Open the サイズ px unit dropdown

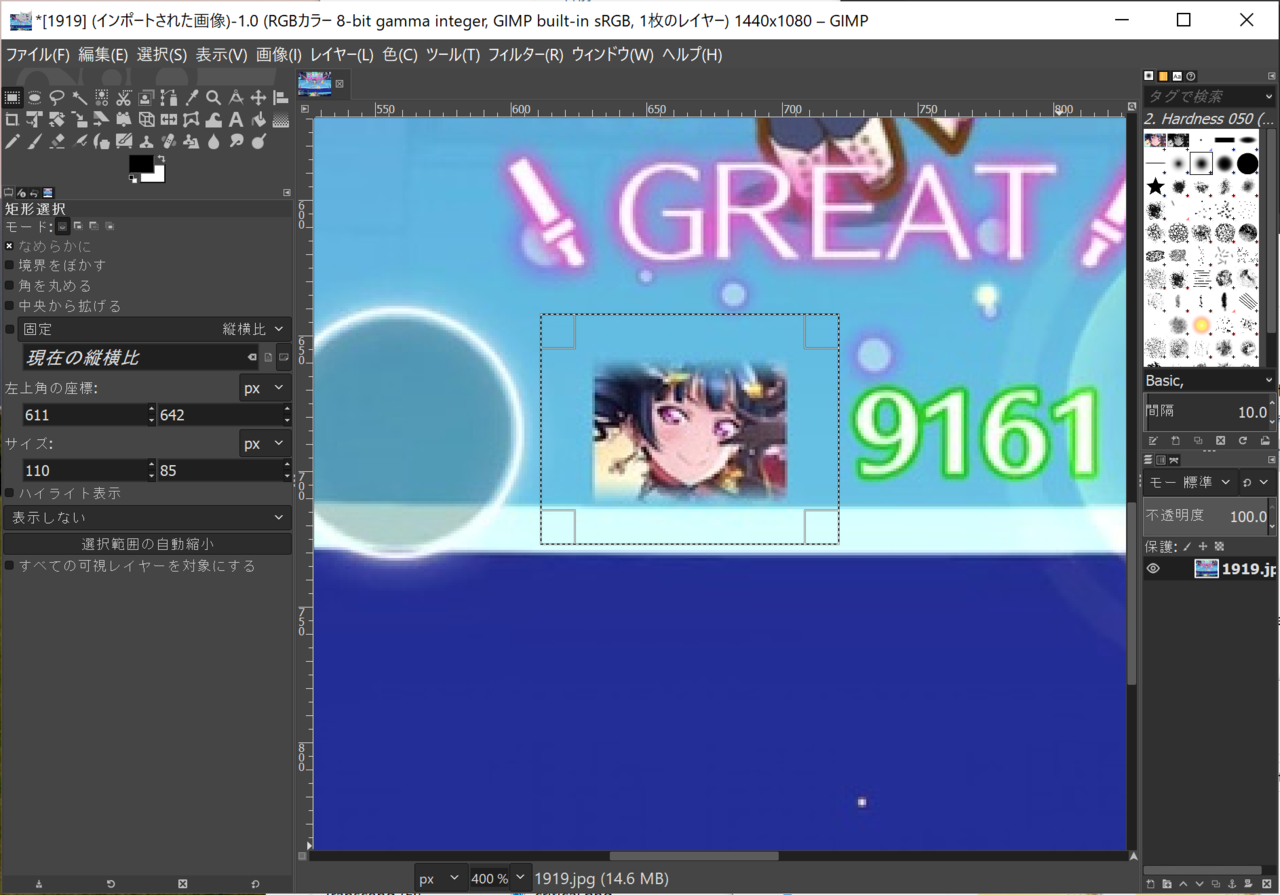click(x=264, y=444)
